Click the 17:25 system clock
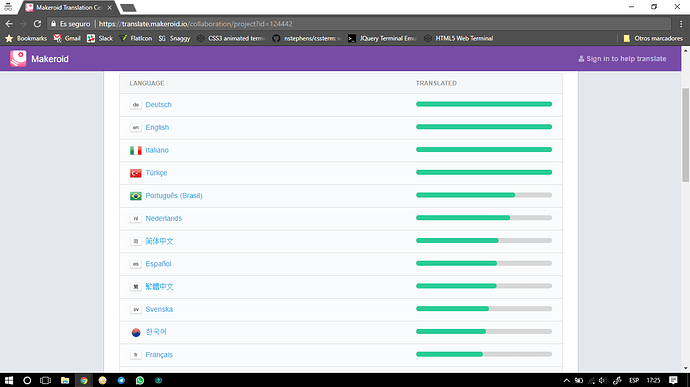 (x=653, y=380)
